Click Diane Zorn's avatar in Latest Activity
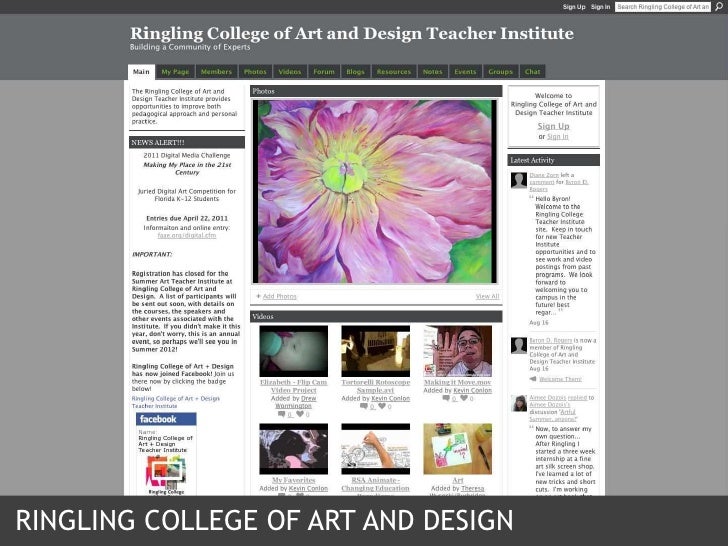Viewport: 728px width, 546px height. [519, 180]
